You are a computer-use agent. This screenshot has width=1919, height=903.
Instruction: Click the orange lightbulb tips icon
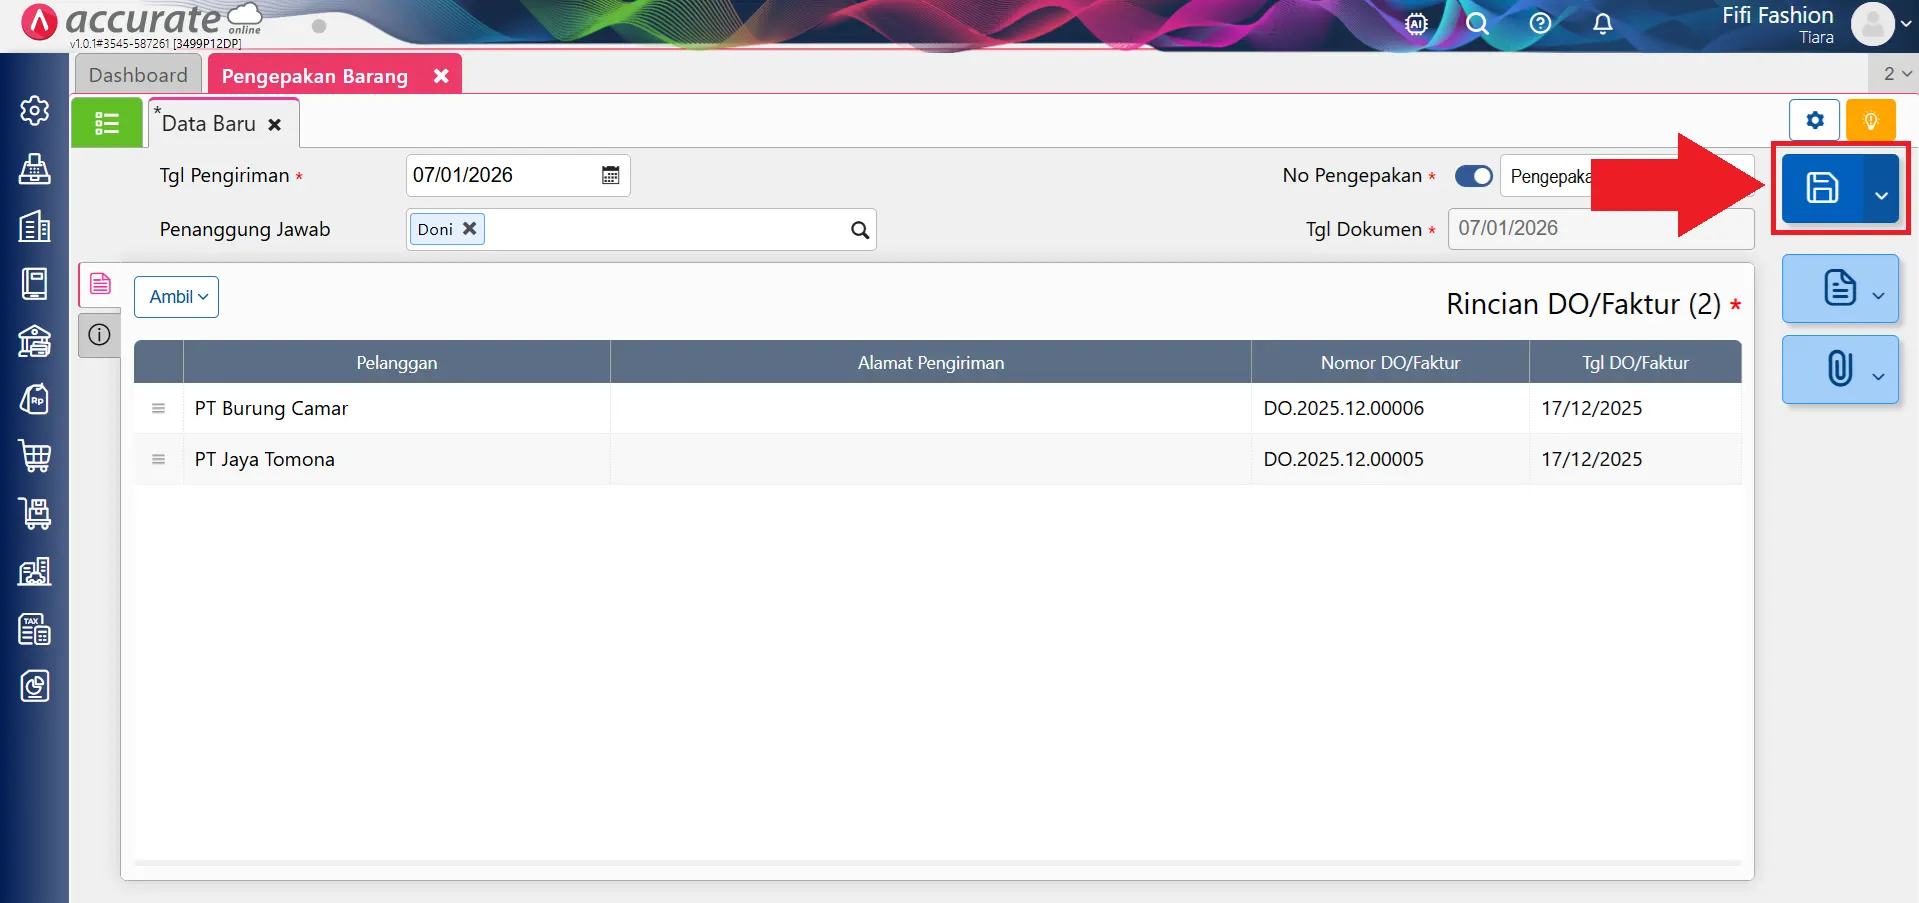[x=1870, y=121]
